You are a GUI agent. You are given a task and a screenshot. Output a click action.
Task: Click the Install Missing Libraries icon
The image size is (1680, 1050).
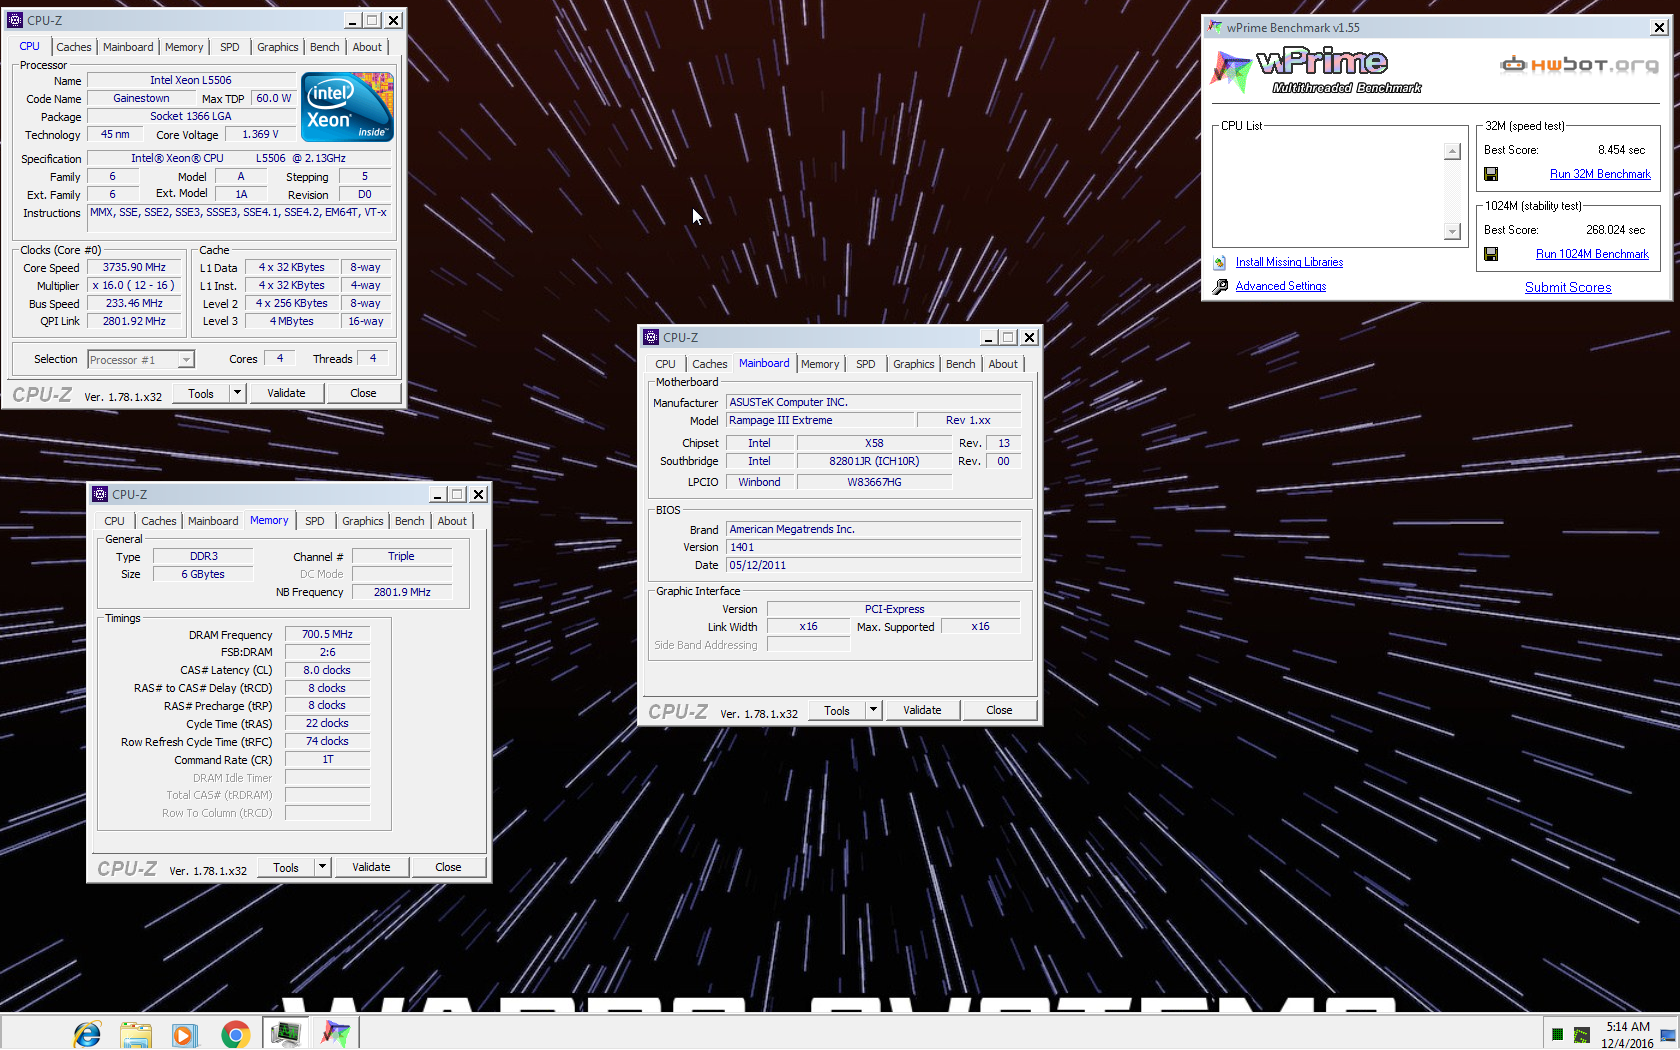coord(1220,263)
